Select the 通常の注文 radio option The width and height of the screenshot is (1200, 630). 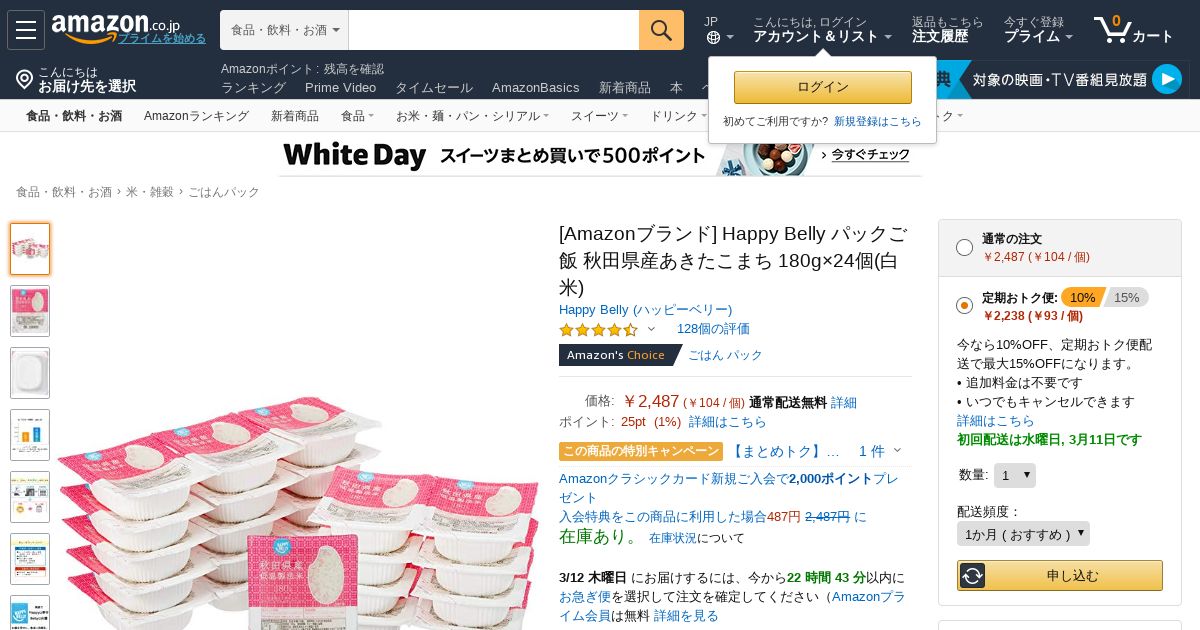[964, 248]
